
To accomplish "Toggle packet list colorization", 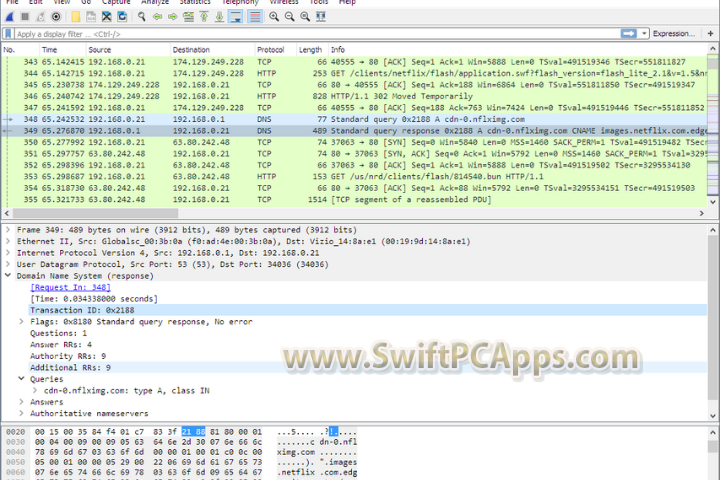I will pos(254,17).
